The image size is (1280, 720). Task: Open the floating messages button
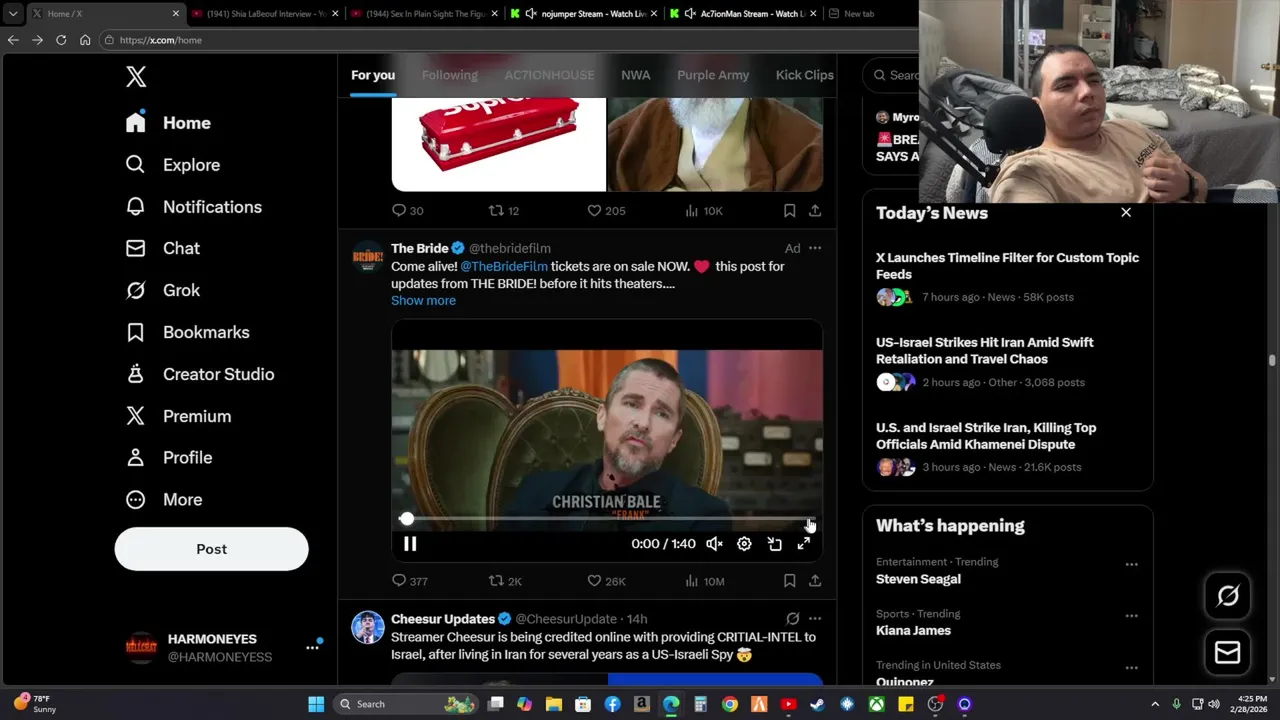1228,653
